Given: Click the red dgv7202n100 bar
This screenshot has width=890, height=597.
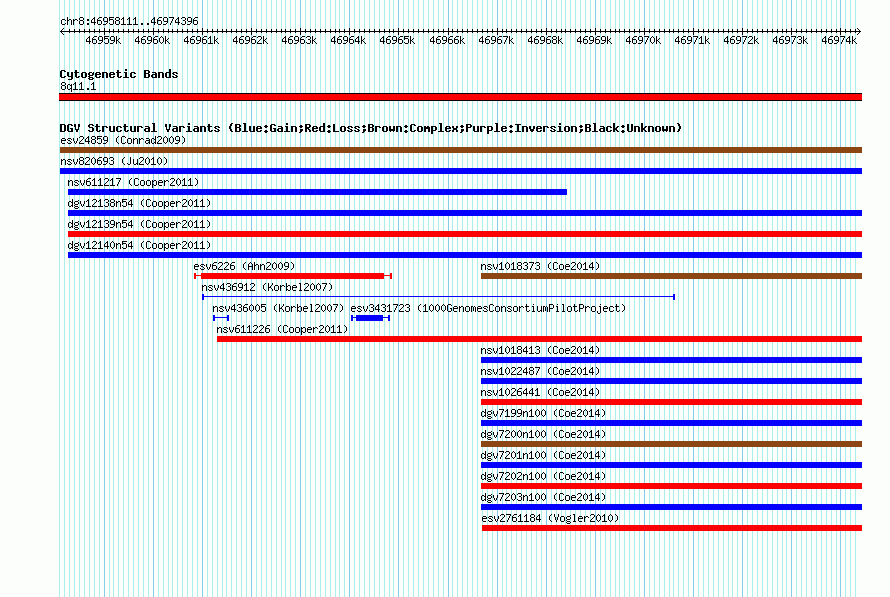Looking at the screenshot, I should pos(671,486).
